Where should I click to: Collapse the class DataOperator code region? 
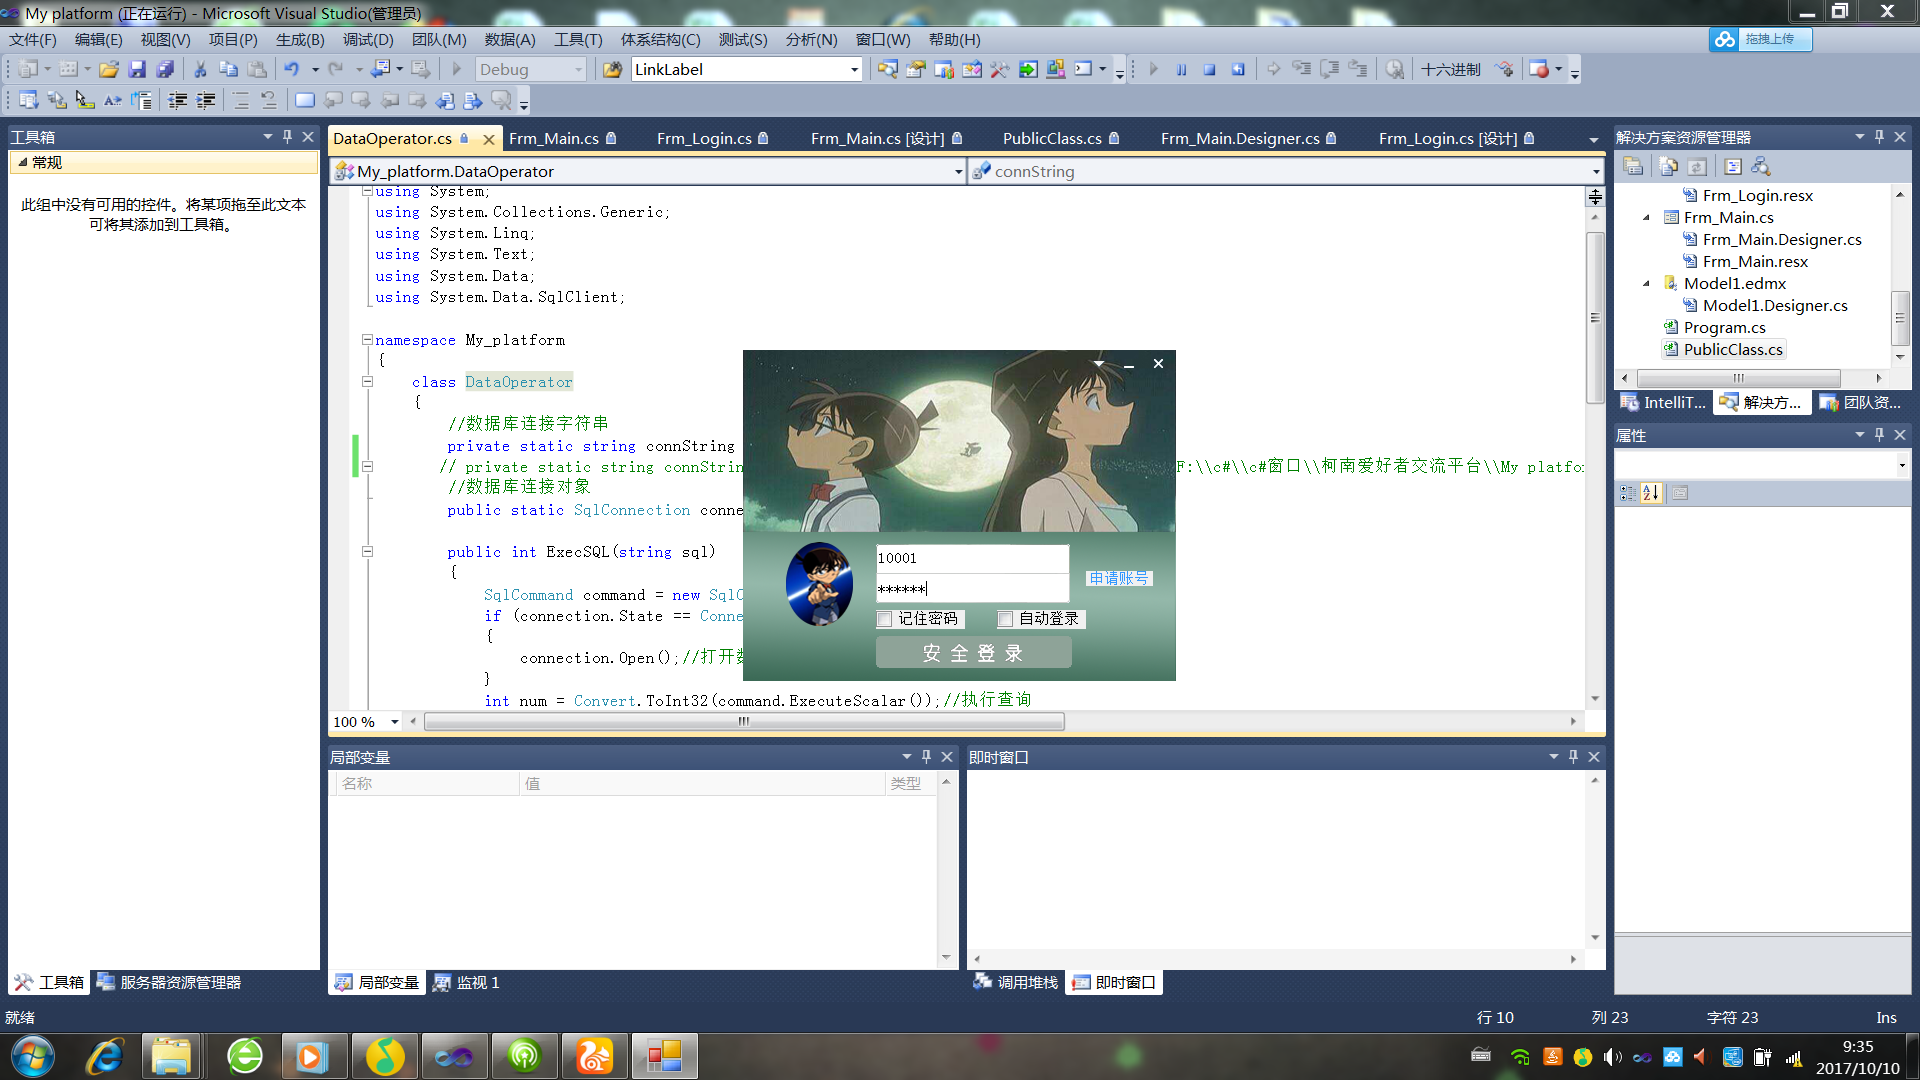[367, 382]
